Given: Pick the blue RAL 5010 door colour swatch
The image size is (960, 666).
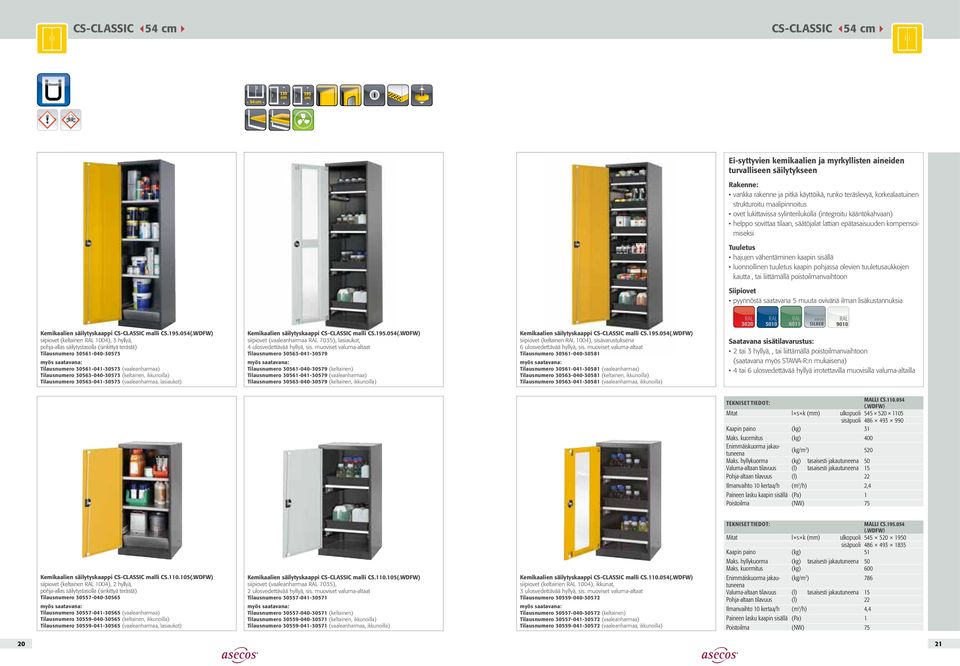Looking at the screenshot, I should tap(767, 317).
